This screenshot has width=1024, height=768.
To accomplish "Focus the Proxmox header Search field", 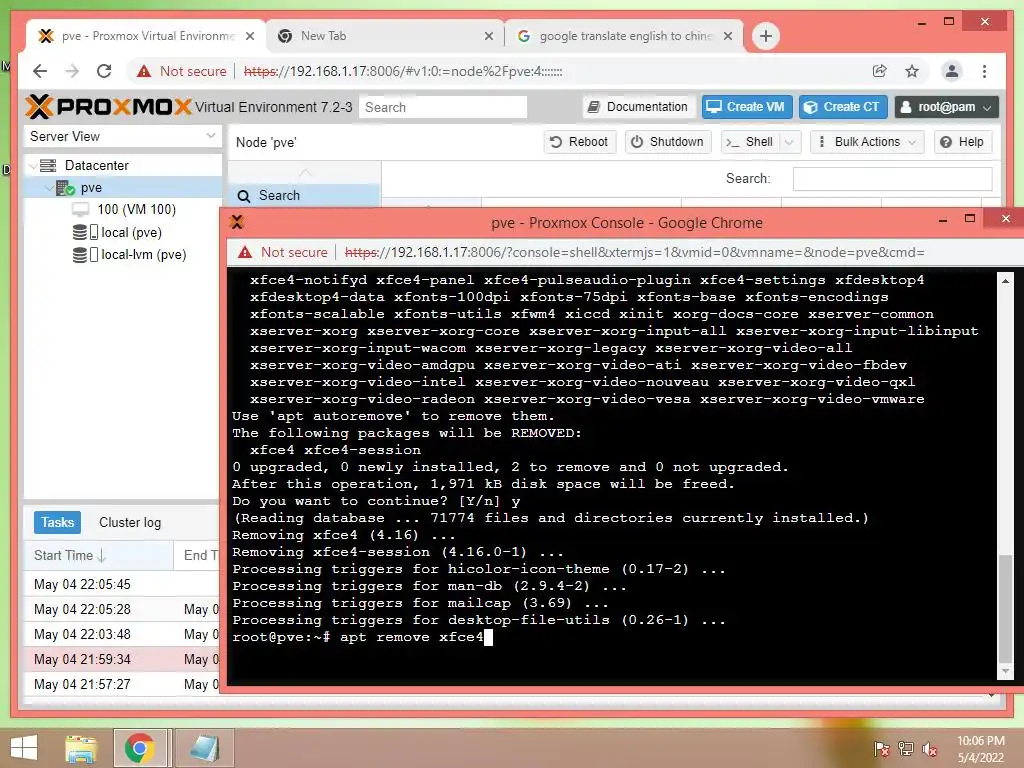I will 443,107.
